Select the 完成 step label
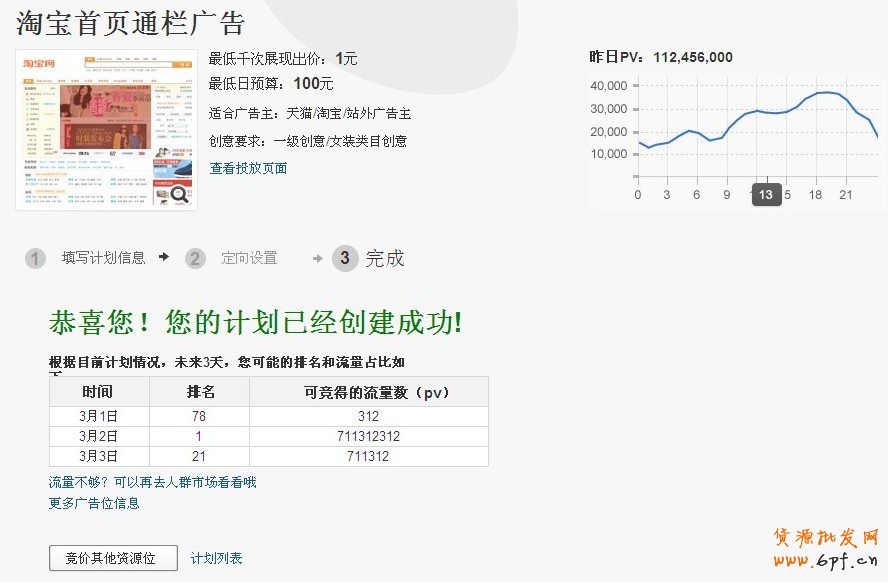 [385, 258]
